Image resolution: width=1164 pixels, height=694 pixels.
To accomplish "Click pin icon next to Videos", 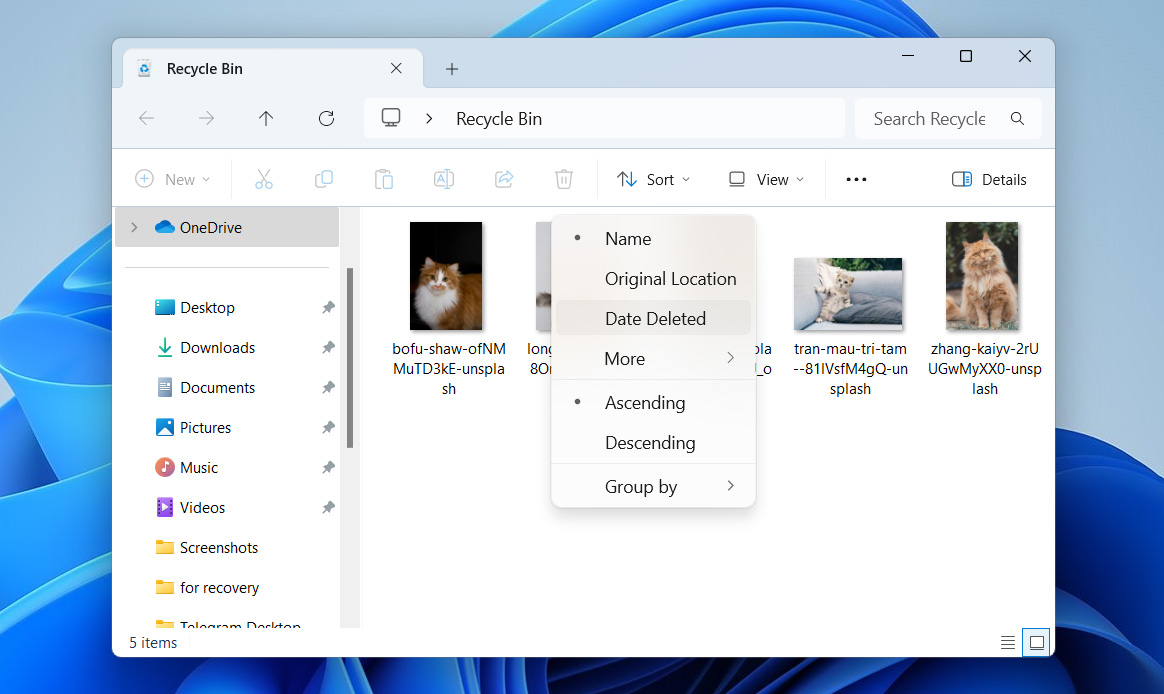I will pyautogui.click(x=328, y=508).
